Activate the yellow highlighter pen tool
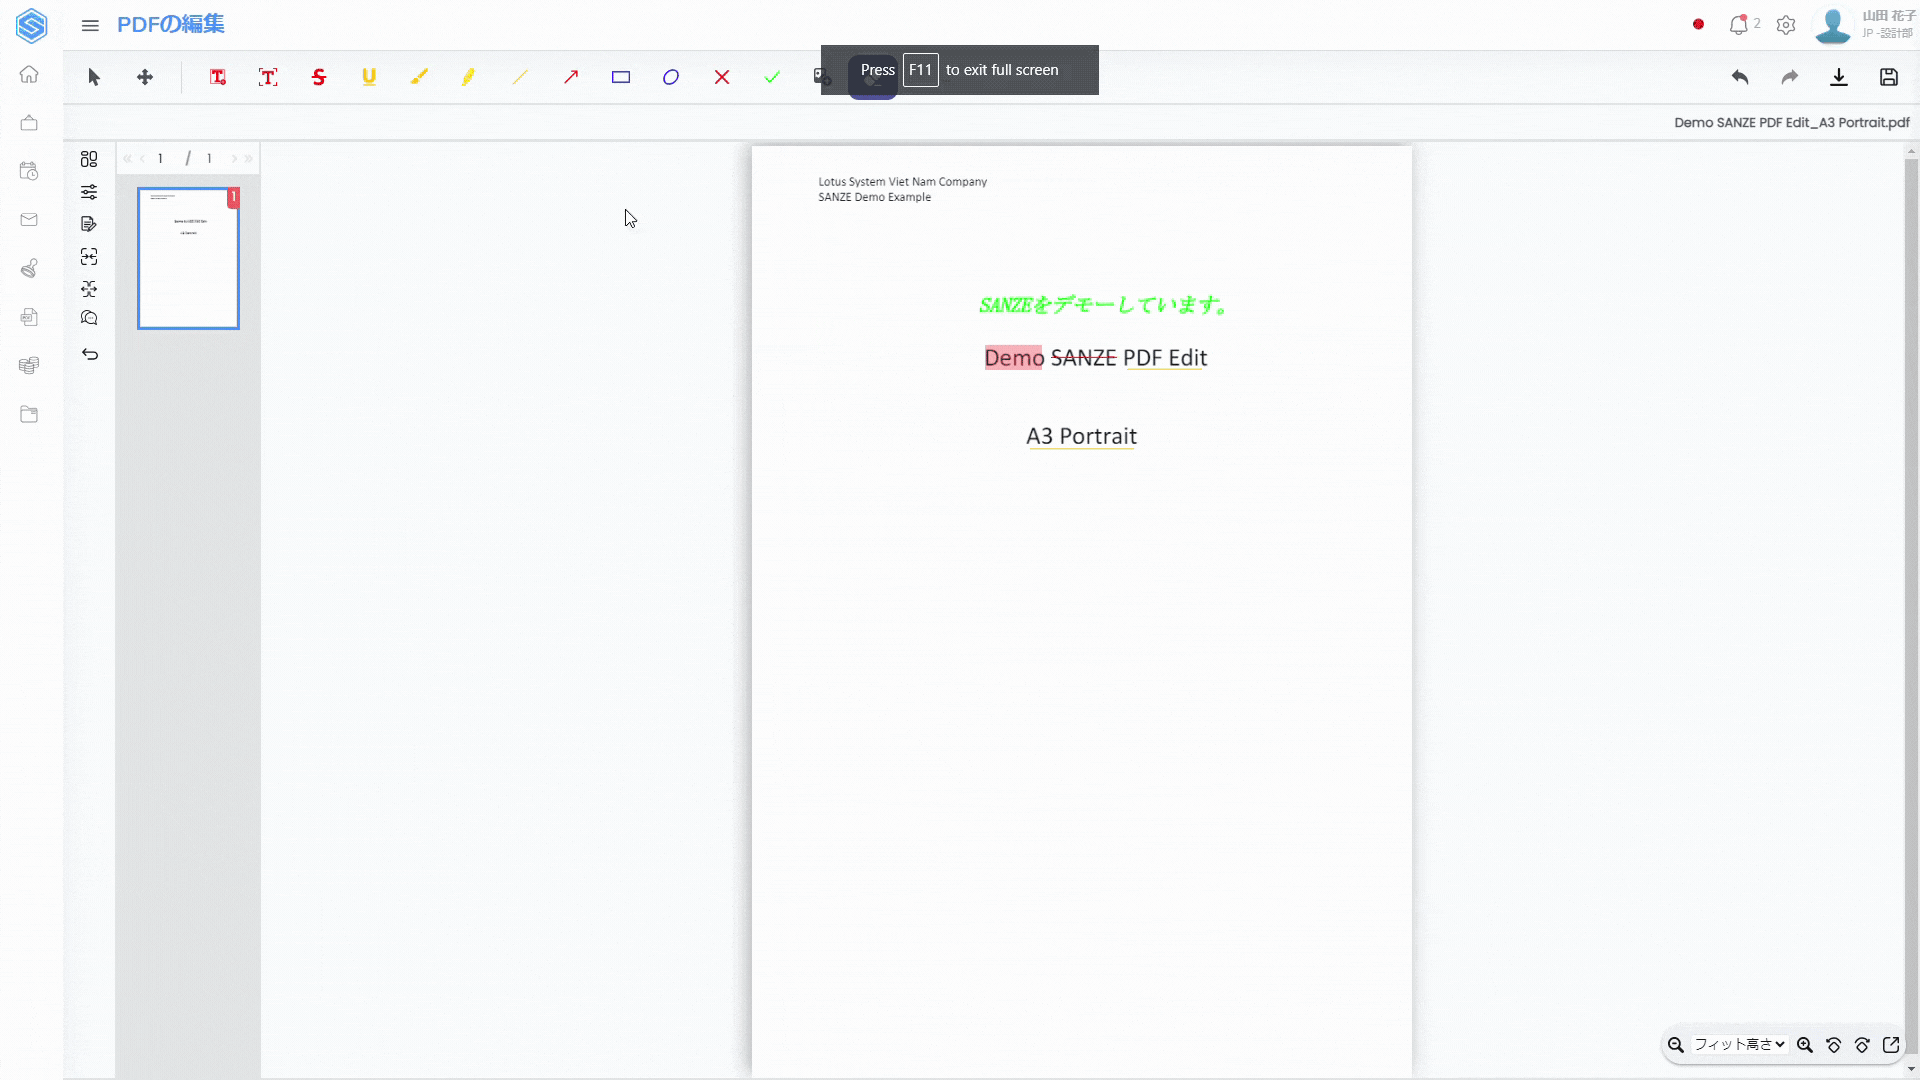 pos(469,77)
